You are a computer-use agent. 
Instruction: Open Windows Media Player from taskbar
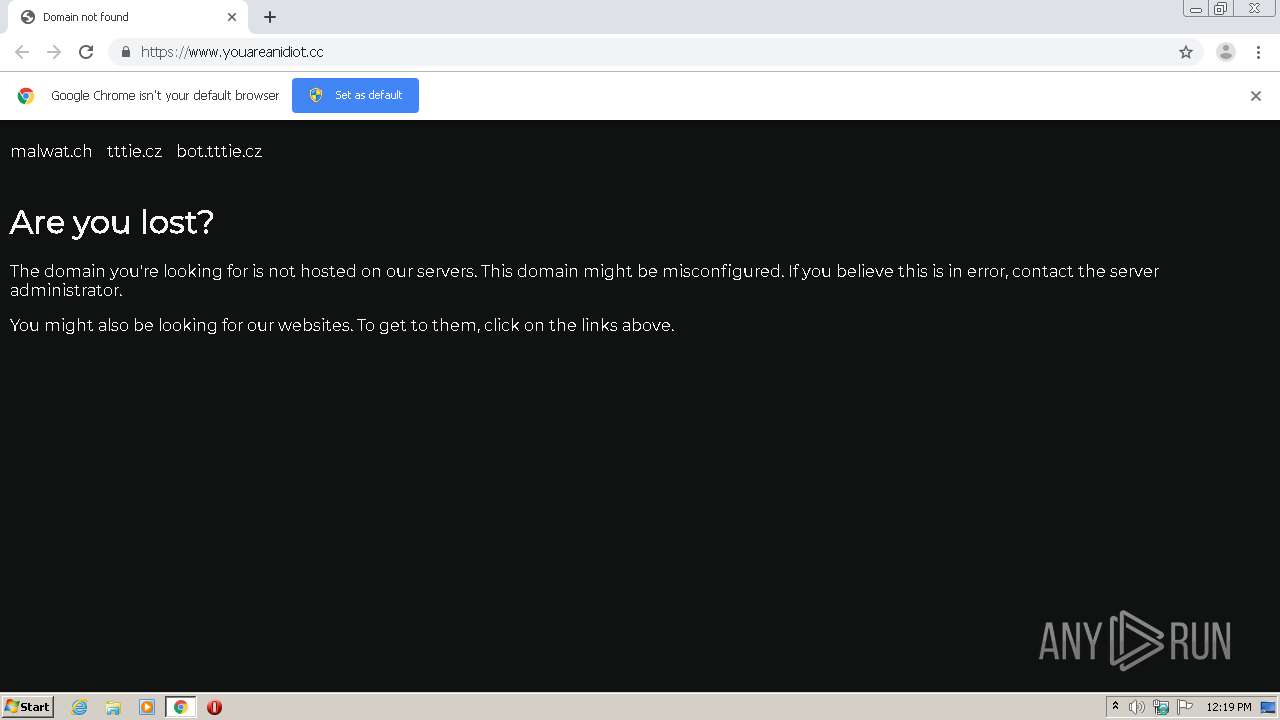tap(147, 707)
